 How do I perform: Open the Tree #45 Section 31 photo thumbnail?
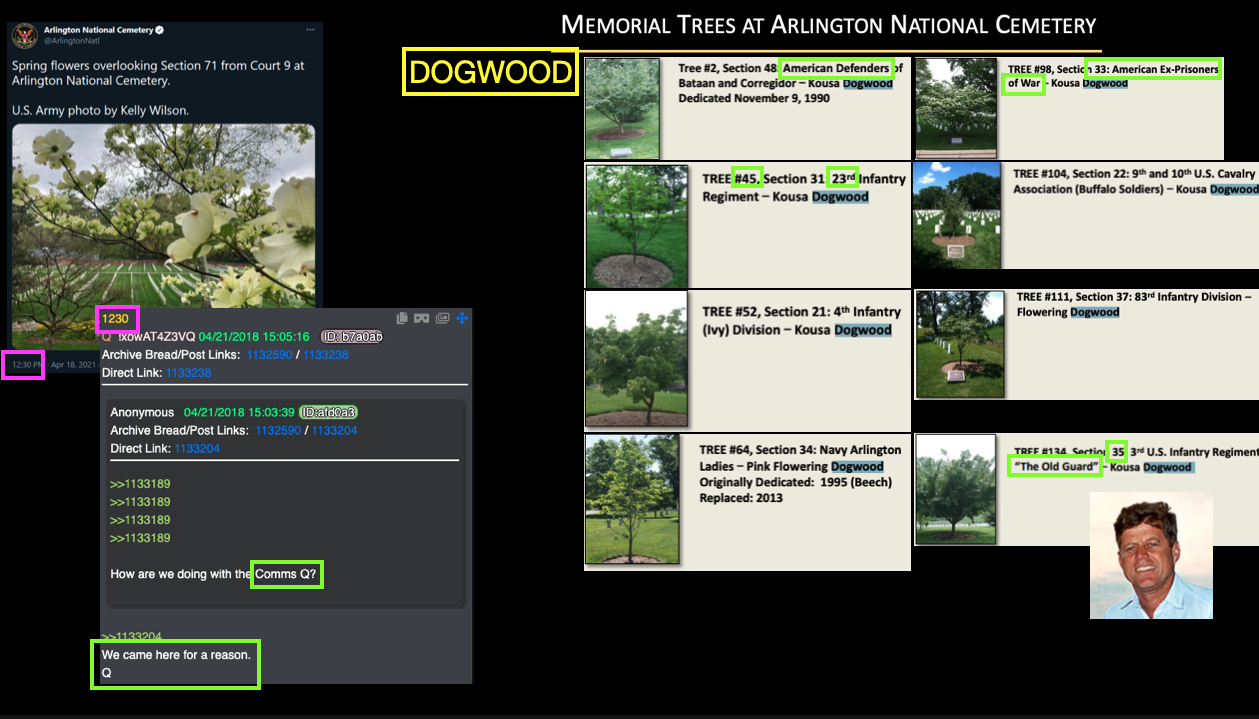coord(636,226)
